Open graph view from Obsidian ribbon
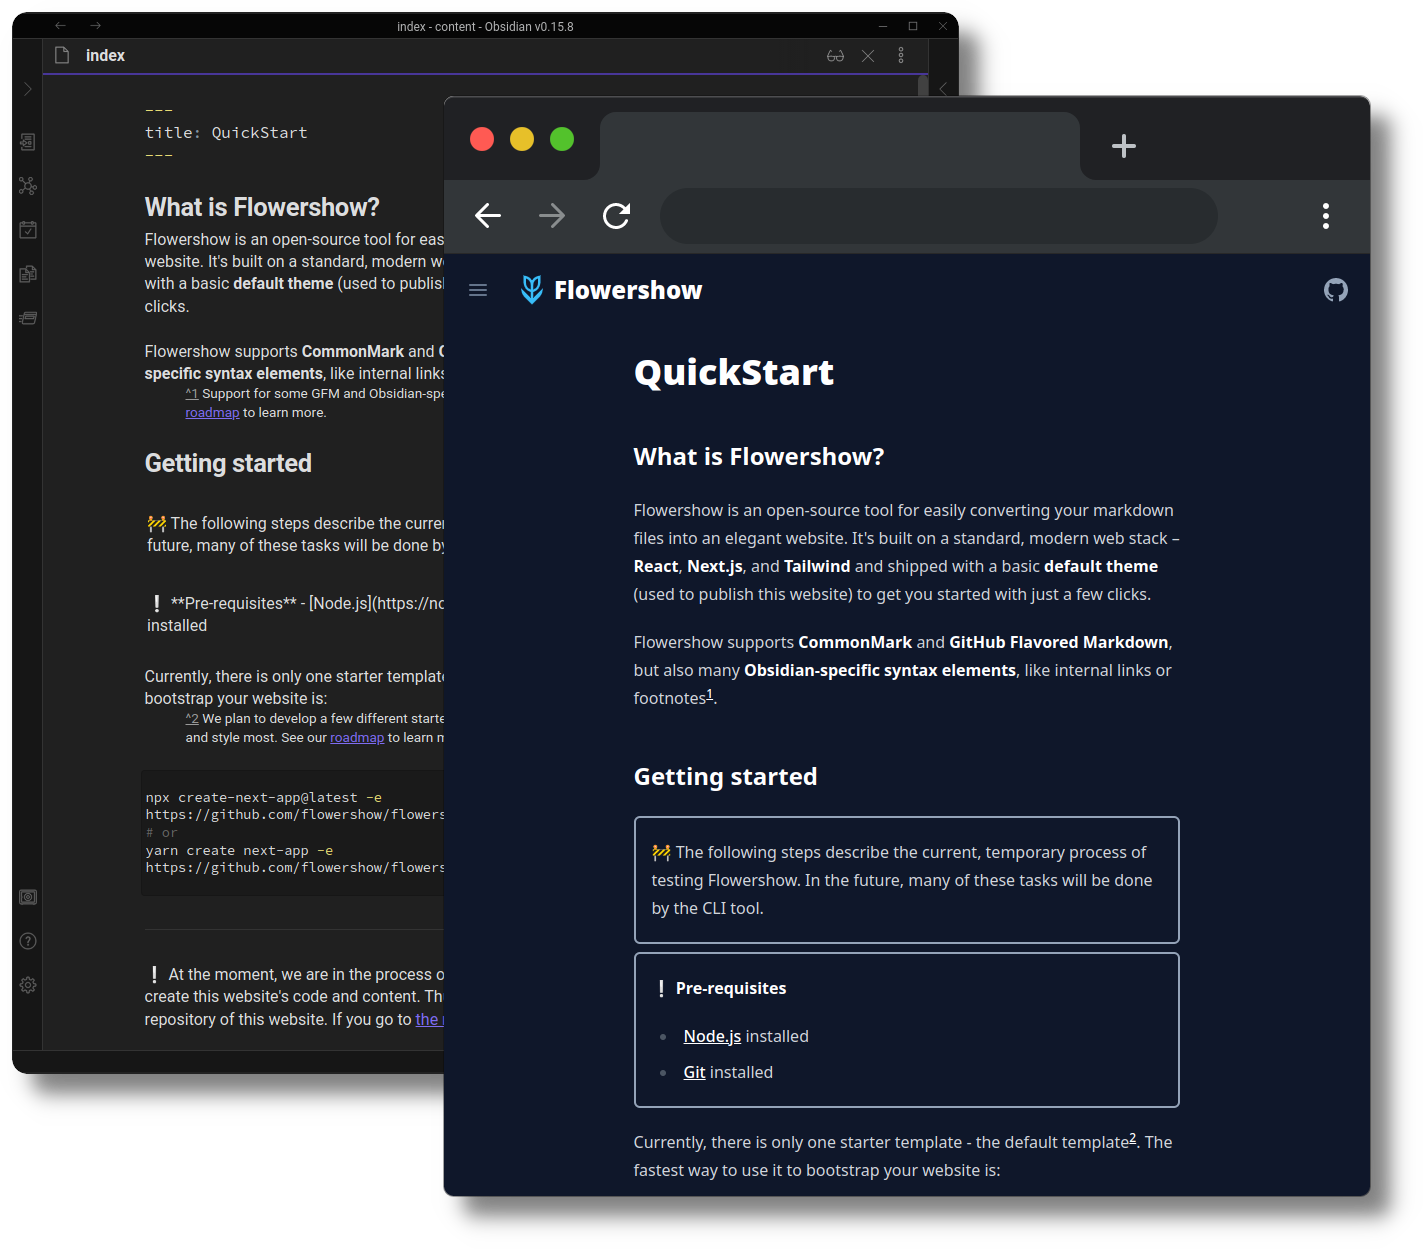This screenshot has width=1423, height=1249. click(x=28, y=186)
